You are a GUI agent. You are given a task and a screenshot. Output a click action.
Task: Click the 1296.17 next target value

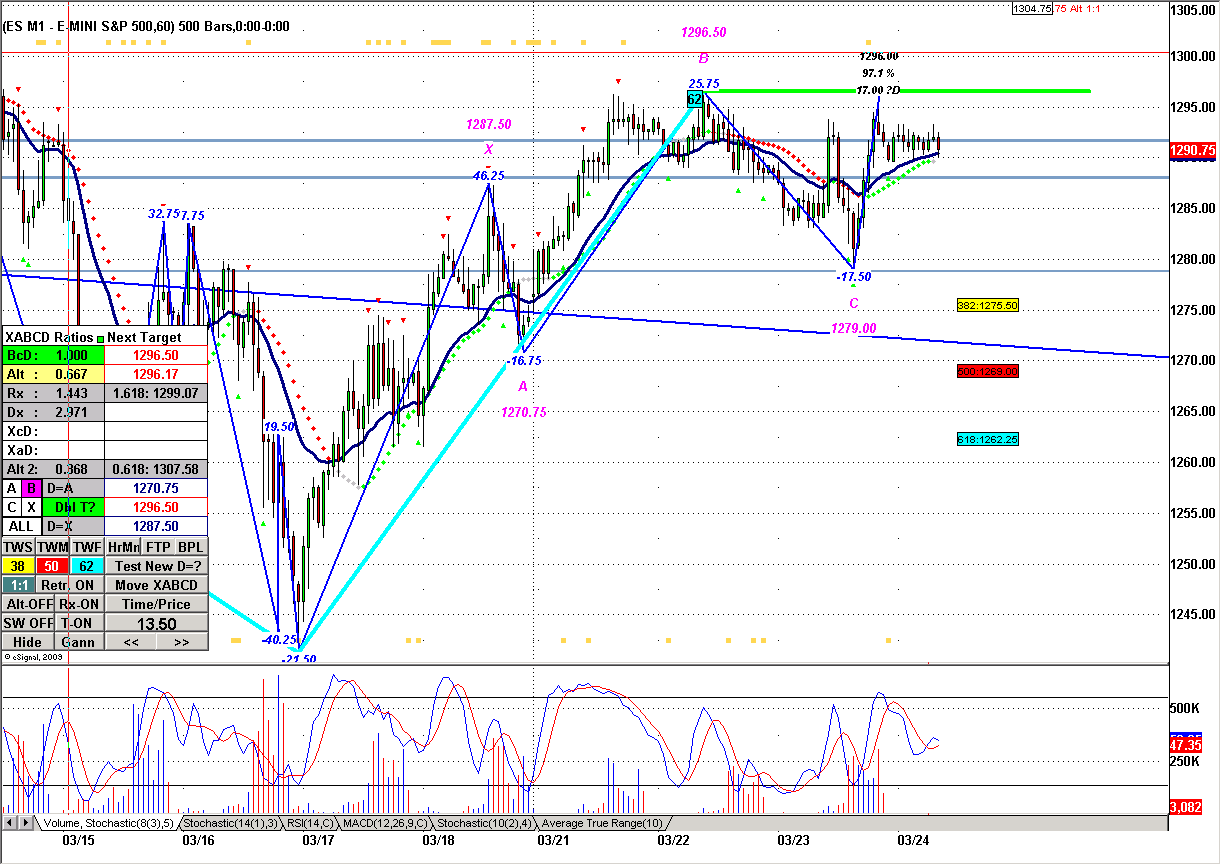point(156,374)
